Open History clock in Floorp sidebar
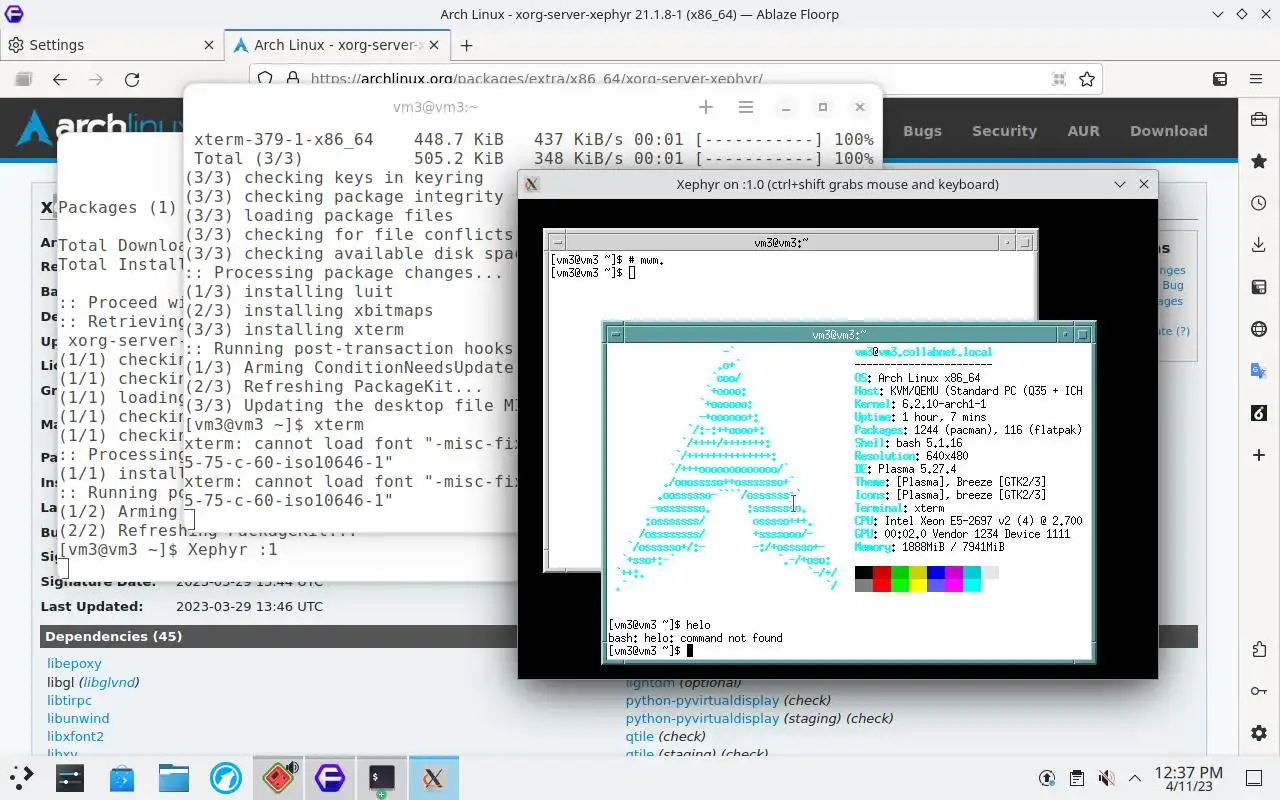 [x=1259, y=203]
